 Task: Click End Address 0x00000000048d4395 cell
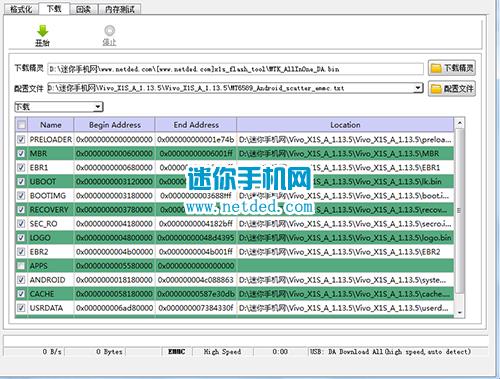(196, 238)
